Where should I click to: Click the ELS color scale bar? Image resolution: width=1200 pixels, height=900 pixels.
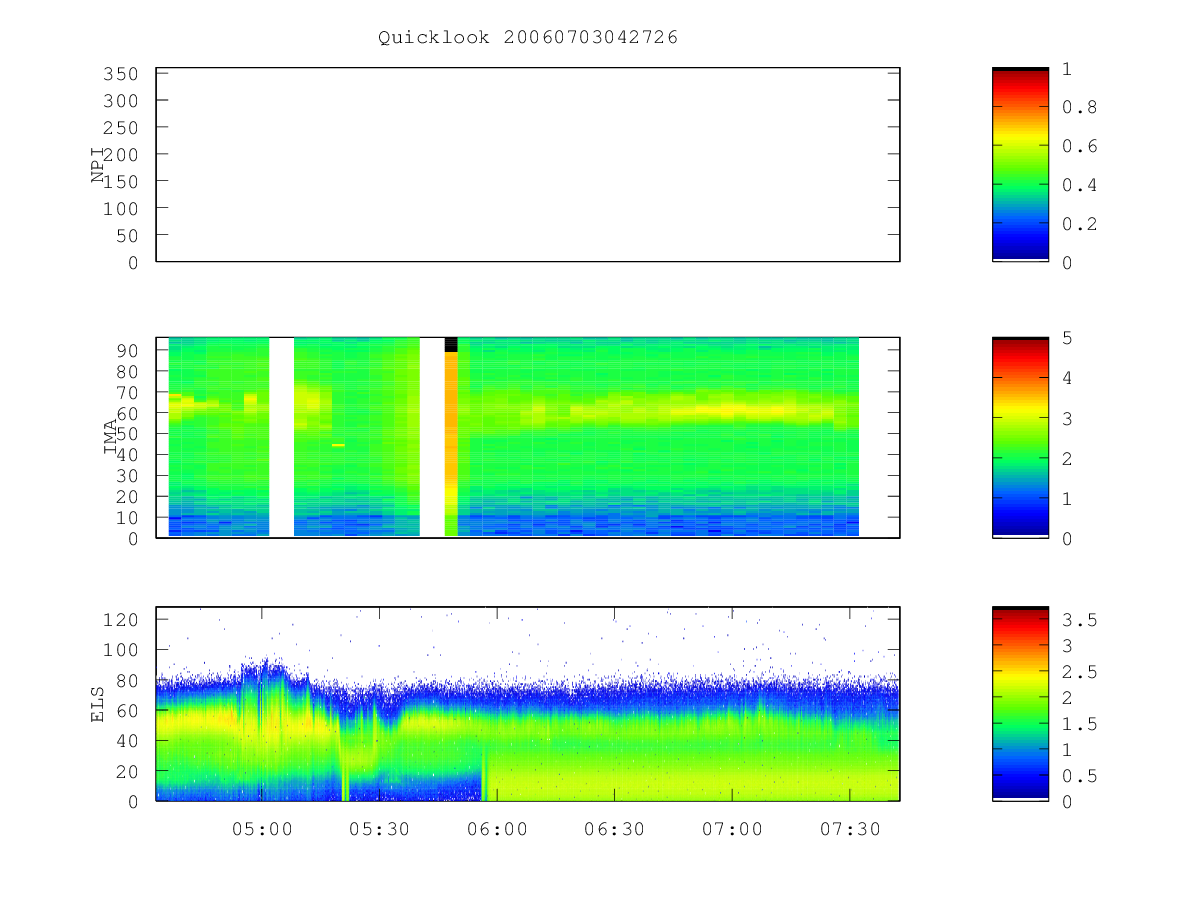[x=1020, y=704]
